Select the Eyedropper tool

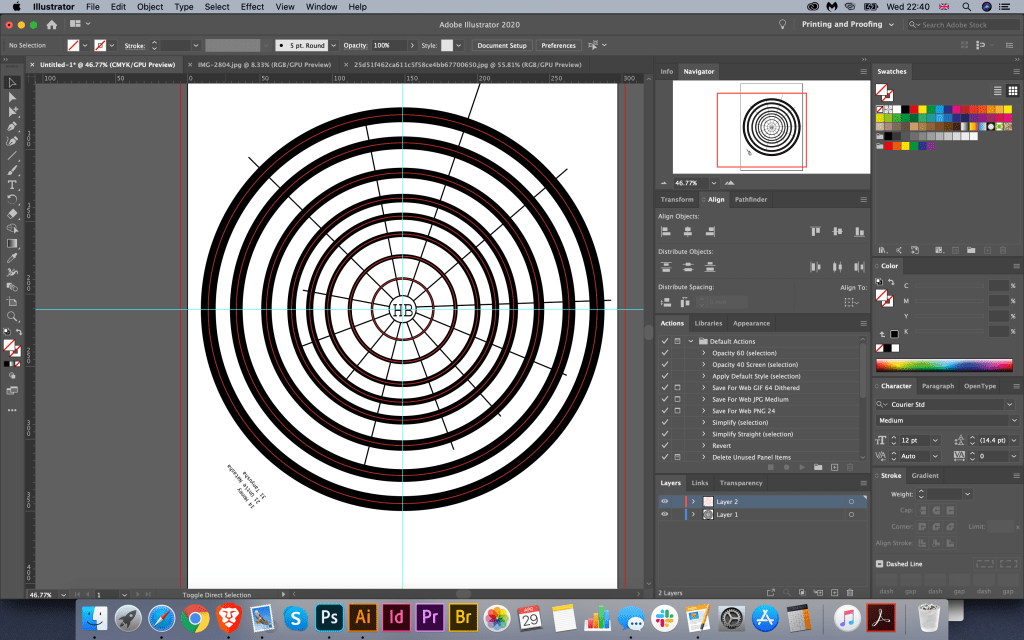12,258
